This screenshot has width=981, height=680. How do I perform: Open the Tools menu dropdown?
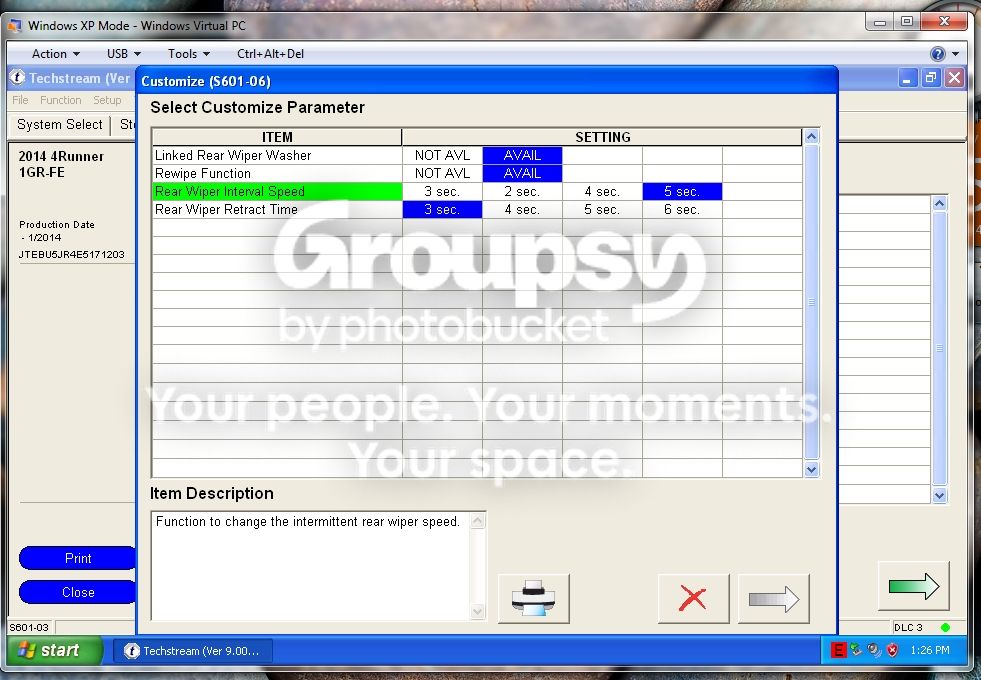(x=188, y=54)
